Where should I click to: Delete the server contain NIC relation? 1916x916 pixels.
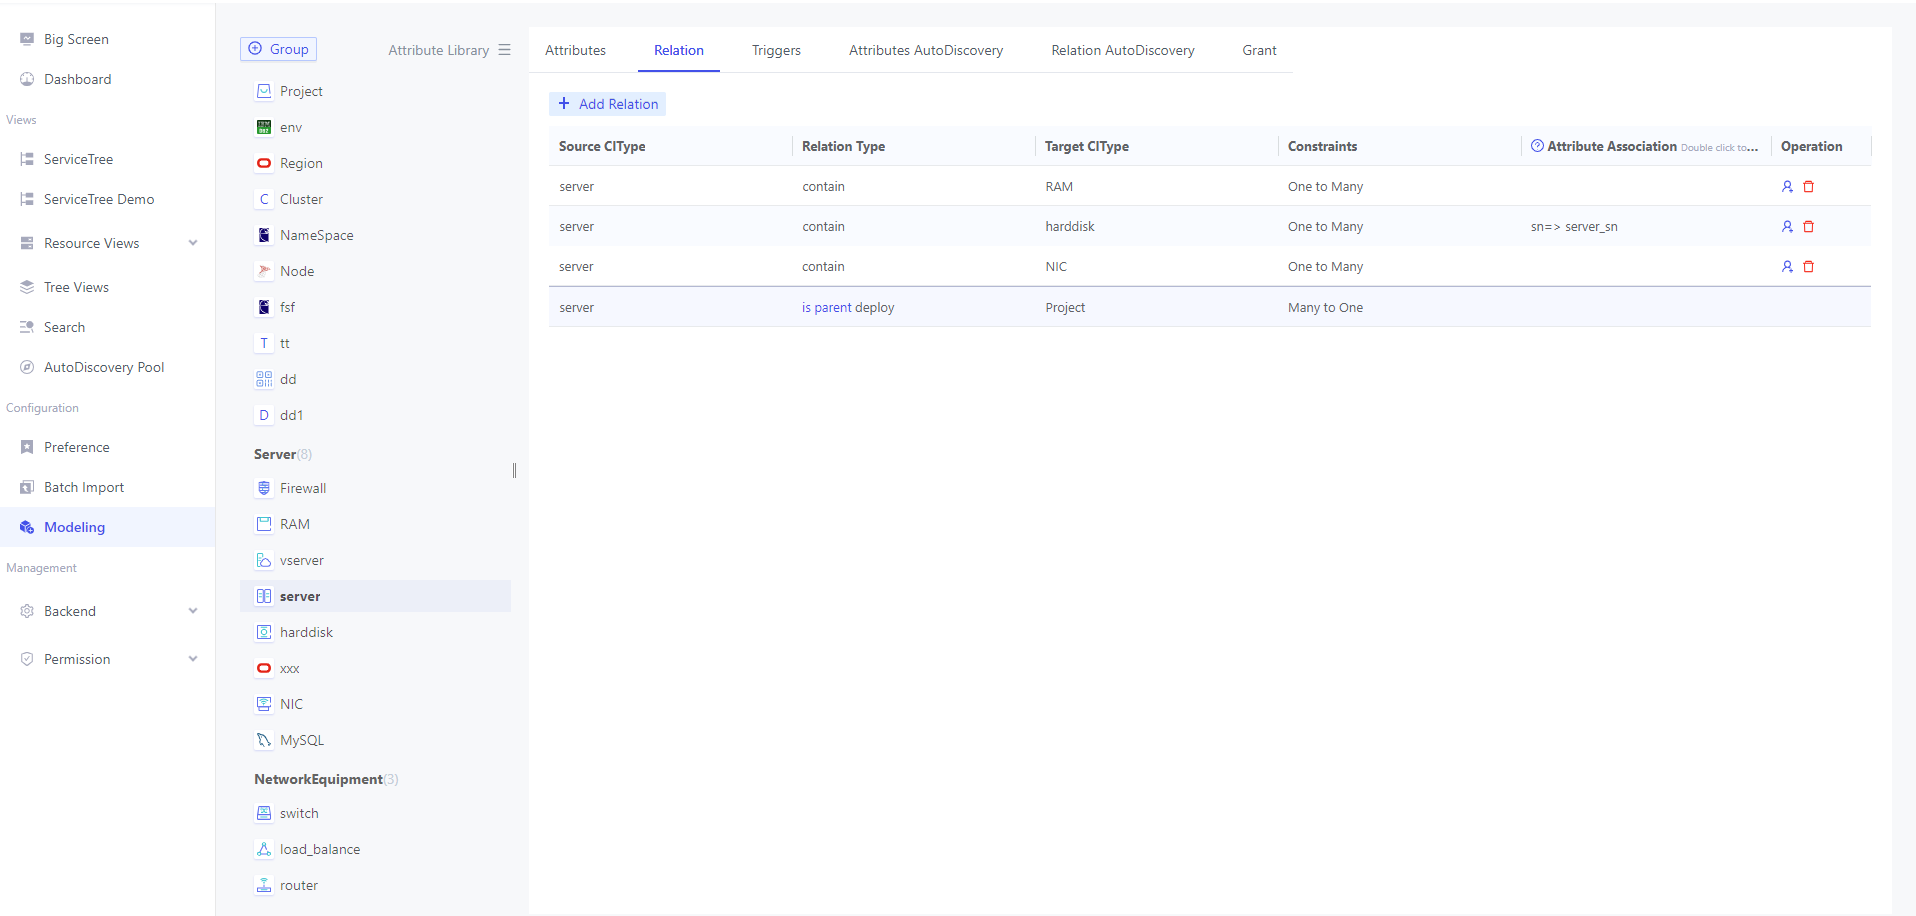(1808, 266)
